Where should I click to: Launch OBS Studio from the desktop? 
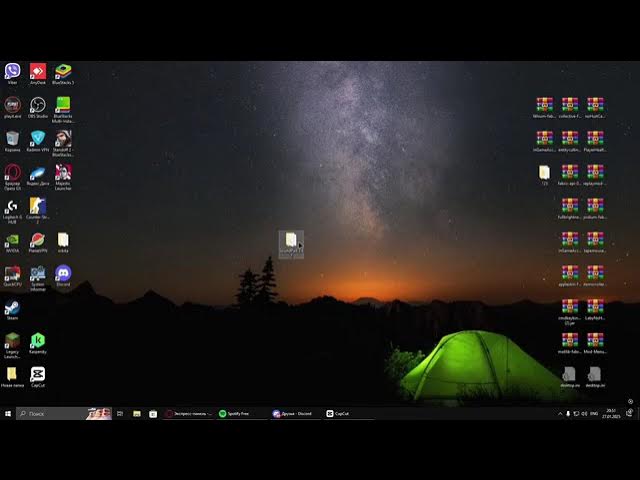(x=38, y=107)
